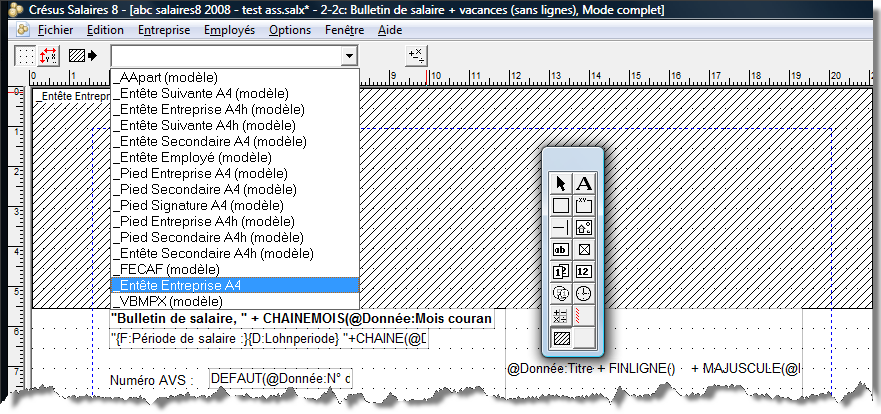Choose '_Entête Suivante A4h (modèle)'
This screenshot has width=881, height=414.
click(x=235, y=125)
